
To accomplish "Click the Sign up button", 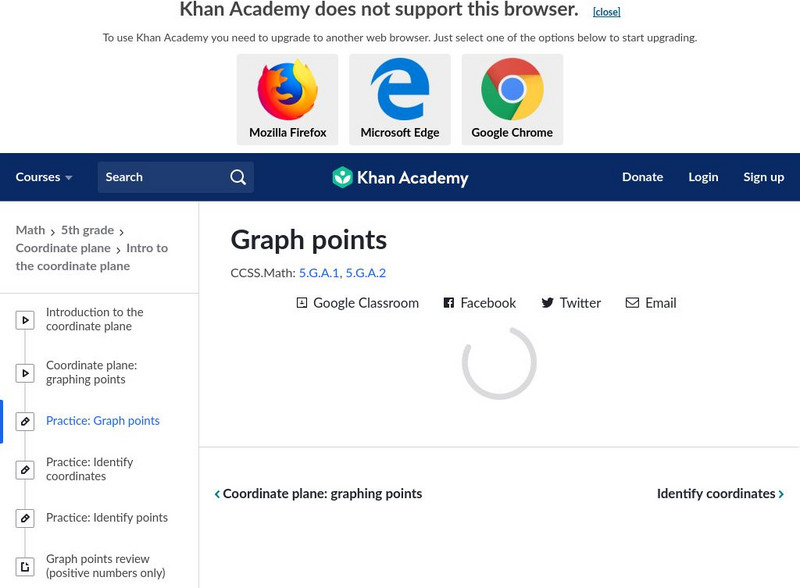I will [763, 177].
